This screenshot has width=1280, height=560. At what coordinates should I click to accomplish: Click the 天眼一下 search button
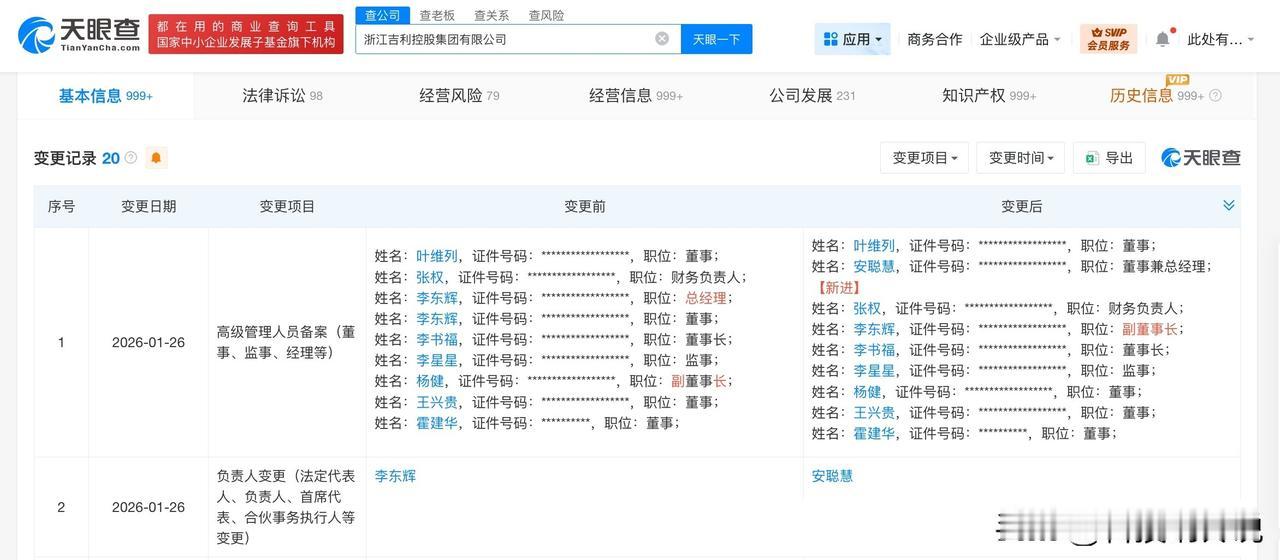click(x=717, y=39)
